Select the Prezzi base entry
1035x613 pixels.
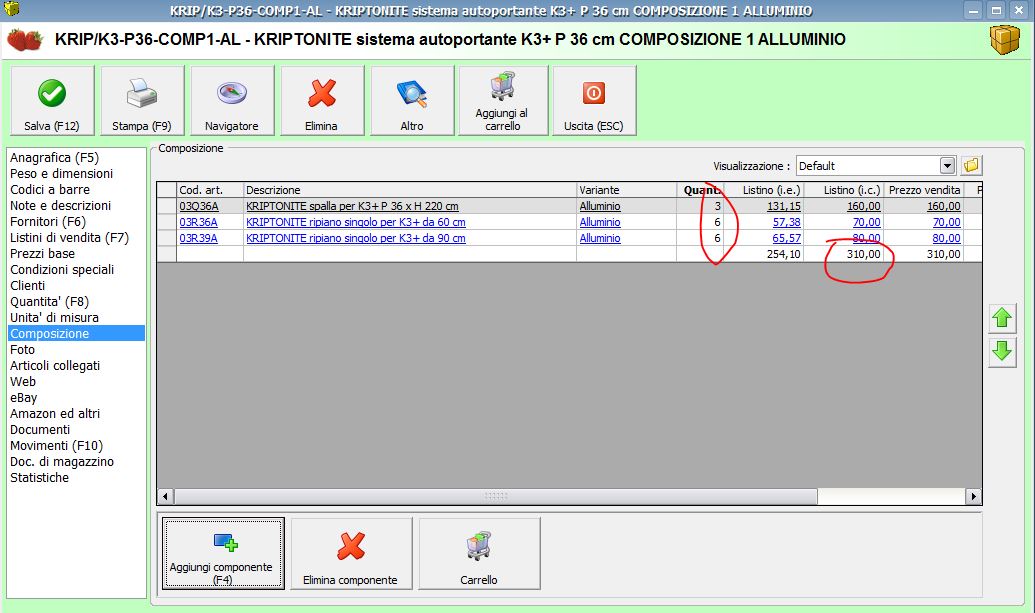coord(42,253)
